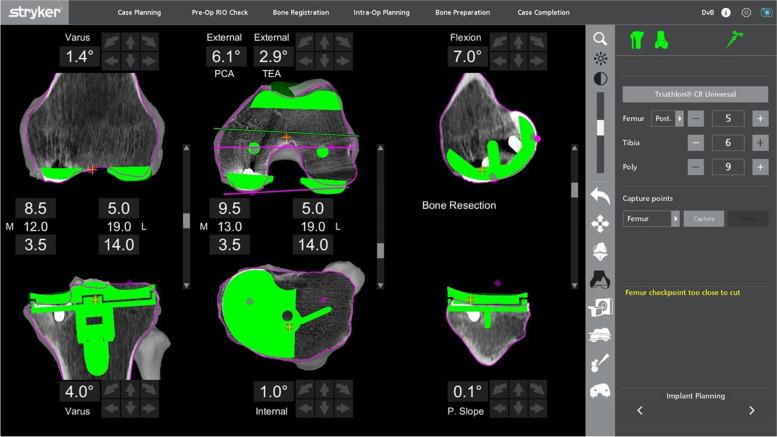Toggle the contrast half-circle icon
This screenshot has height=437, width=777.
pyautogui.click(x=600, y=78)
